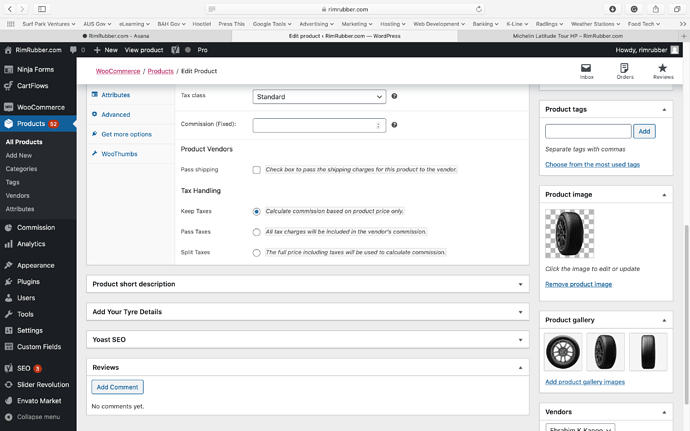
Task: Click the Add Comment button
Action: [x=117, y=387]
